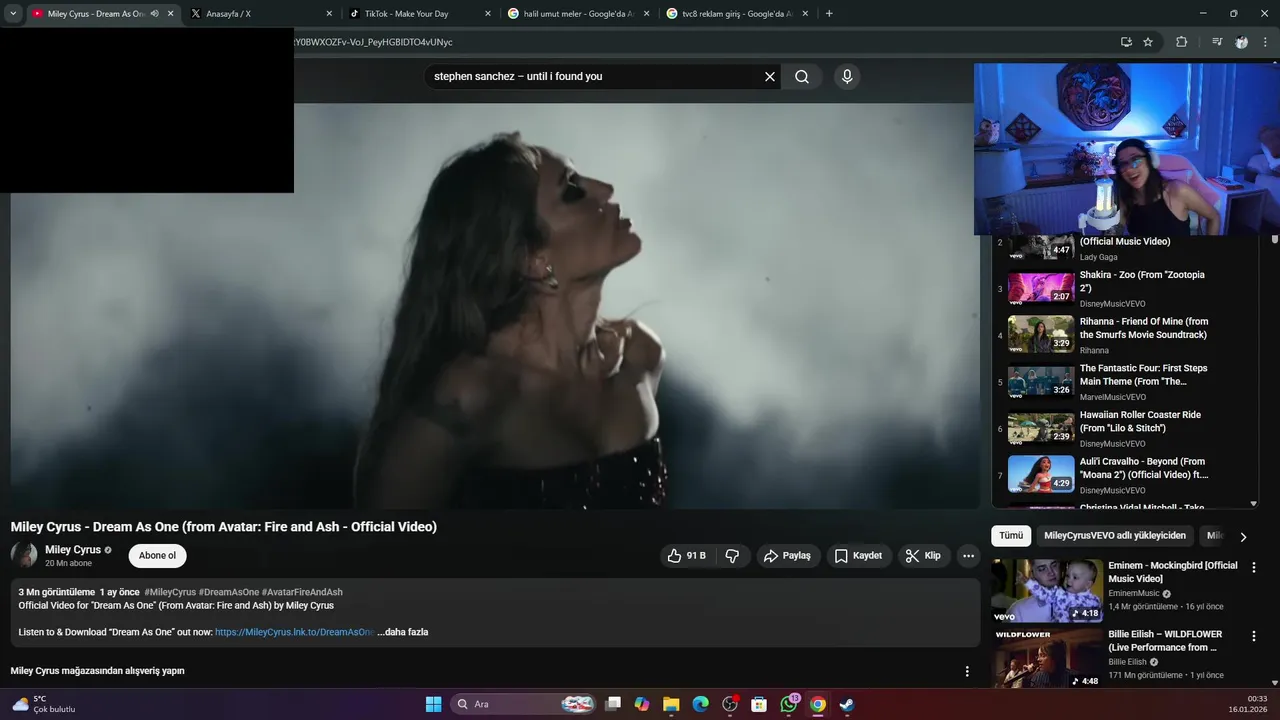Open Billie Eilish WILDFLOWER thumbnail

click(x=1047, y=658)
